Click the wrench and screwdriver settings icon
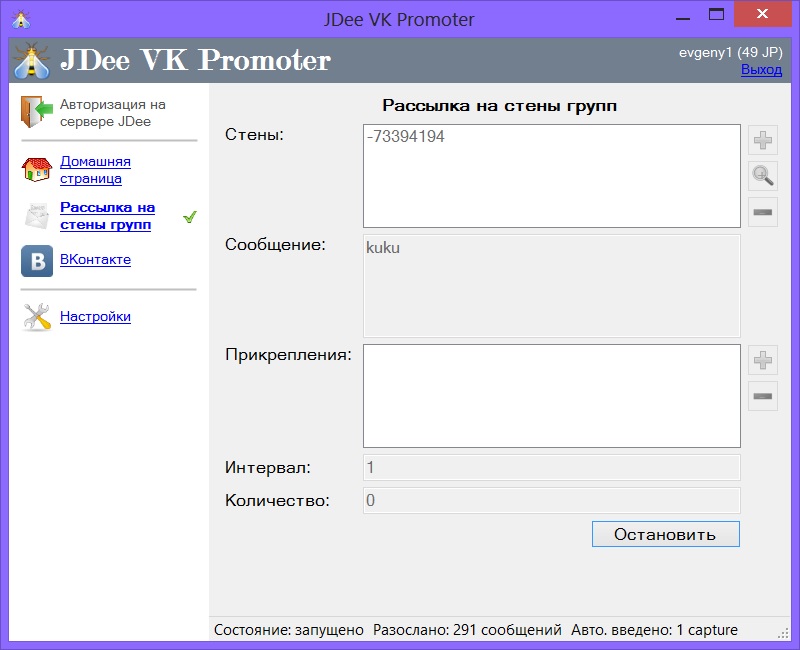 (37, 317)
